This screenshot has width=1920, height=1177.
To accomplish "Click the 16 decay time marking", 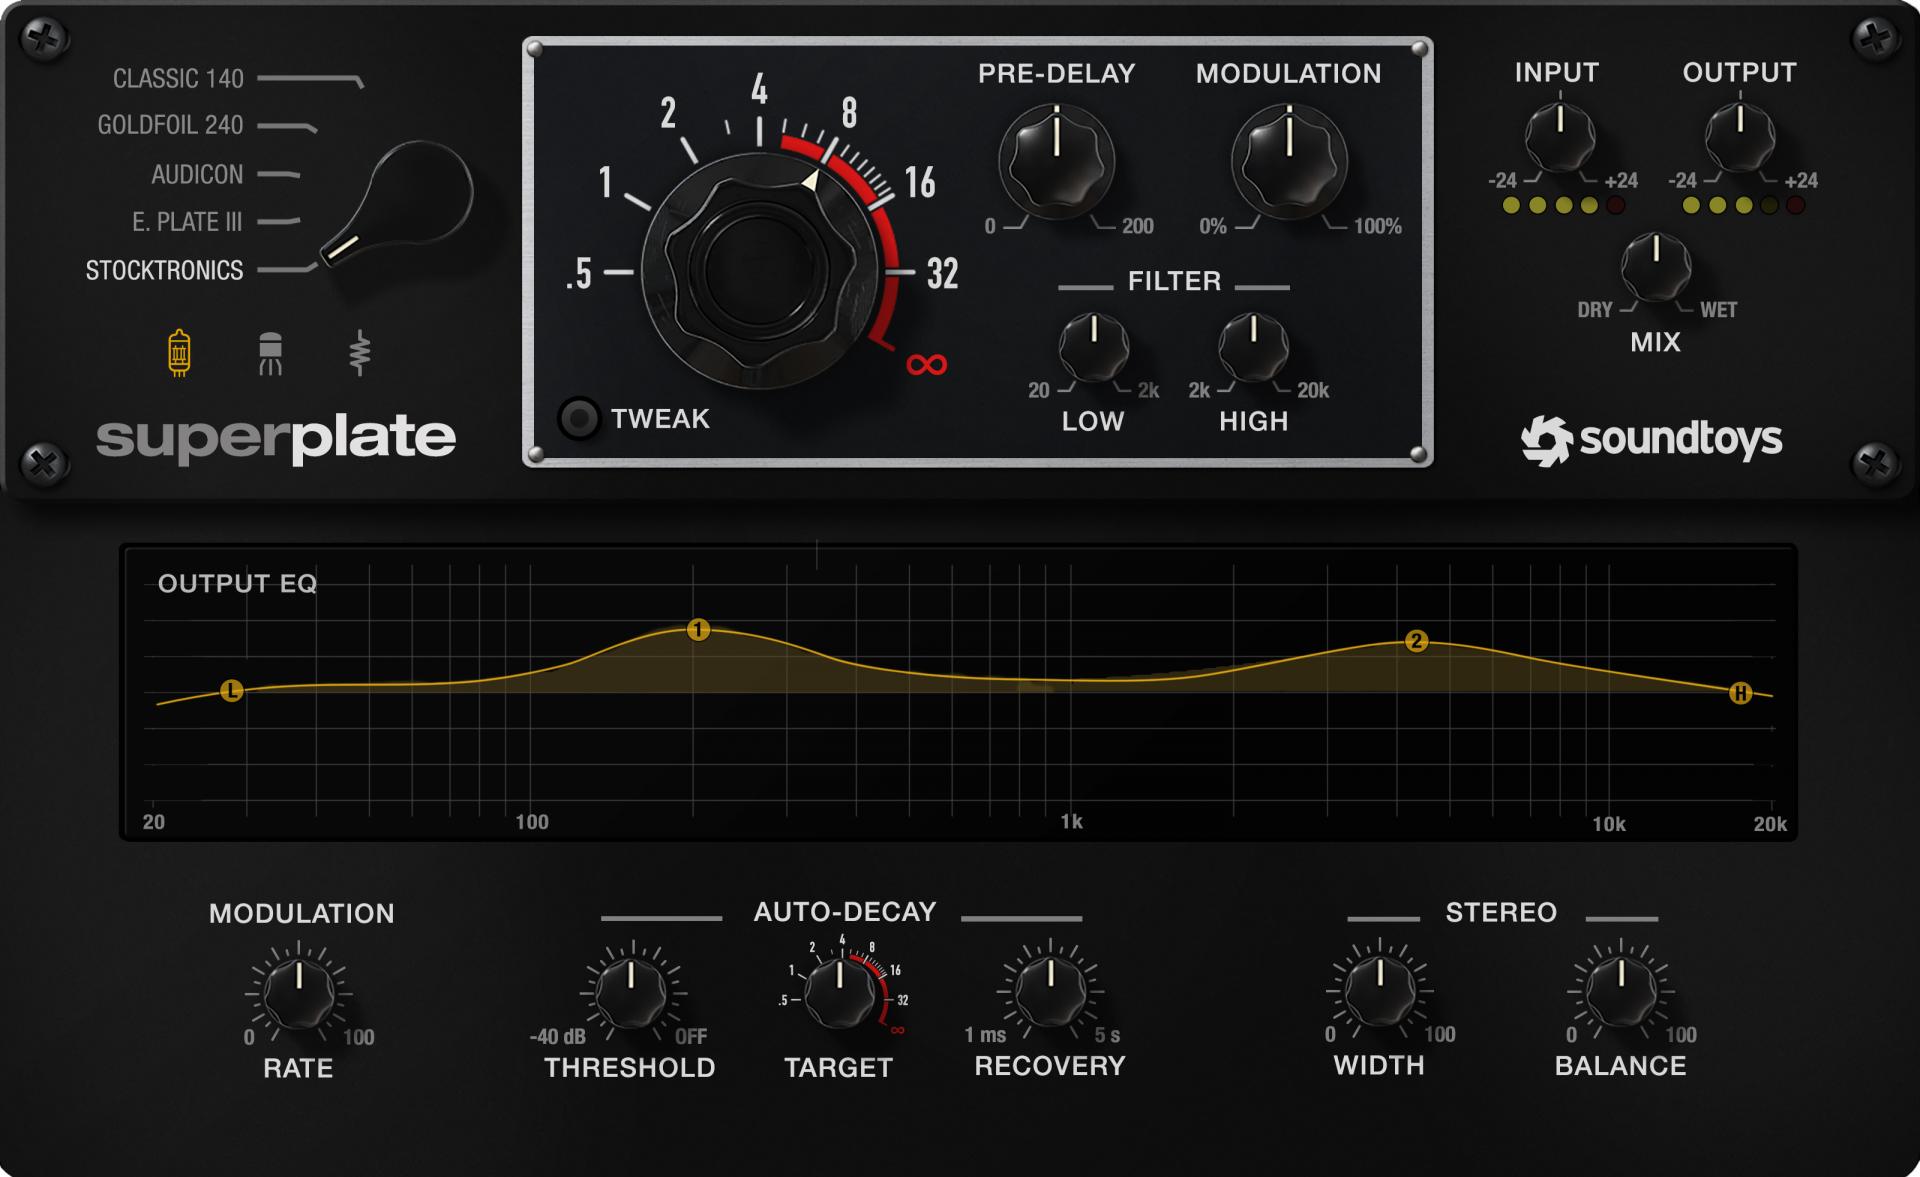I will click(x=920, y=182).
